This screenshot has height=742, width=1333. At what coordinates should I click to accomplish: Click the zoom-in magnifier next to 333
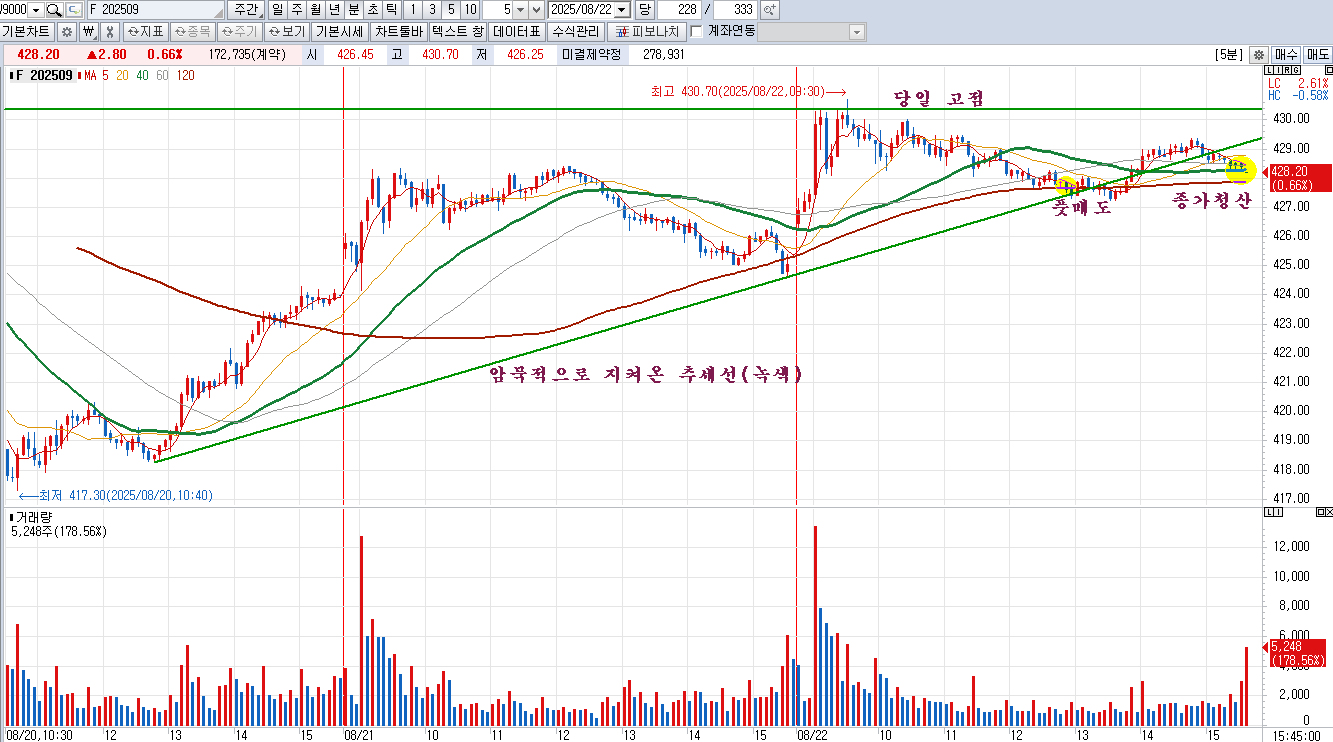pos(769,10)
